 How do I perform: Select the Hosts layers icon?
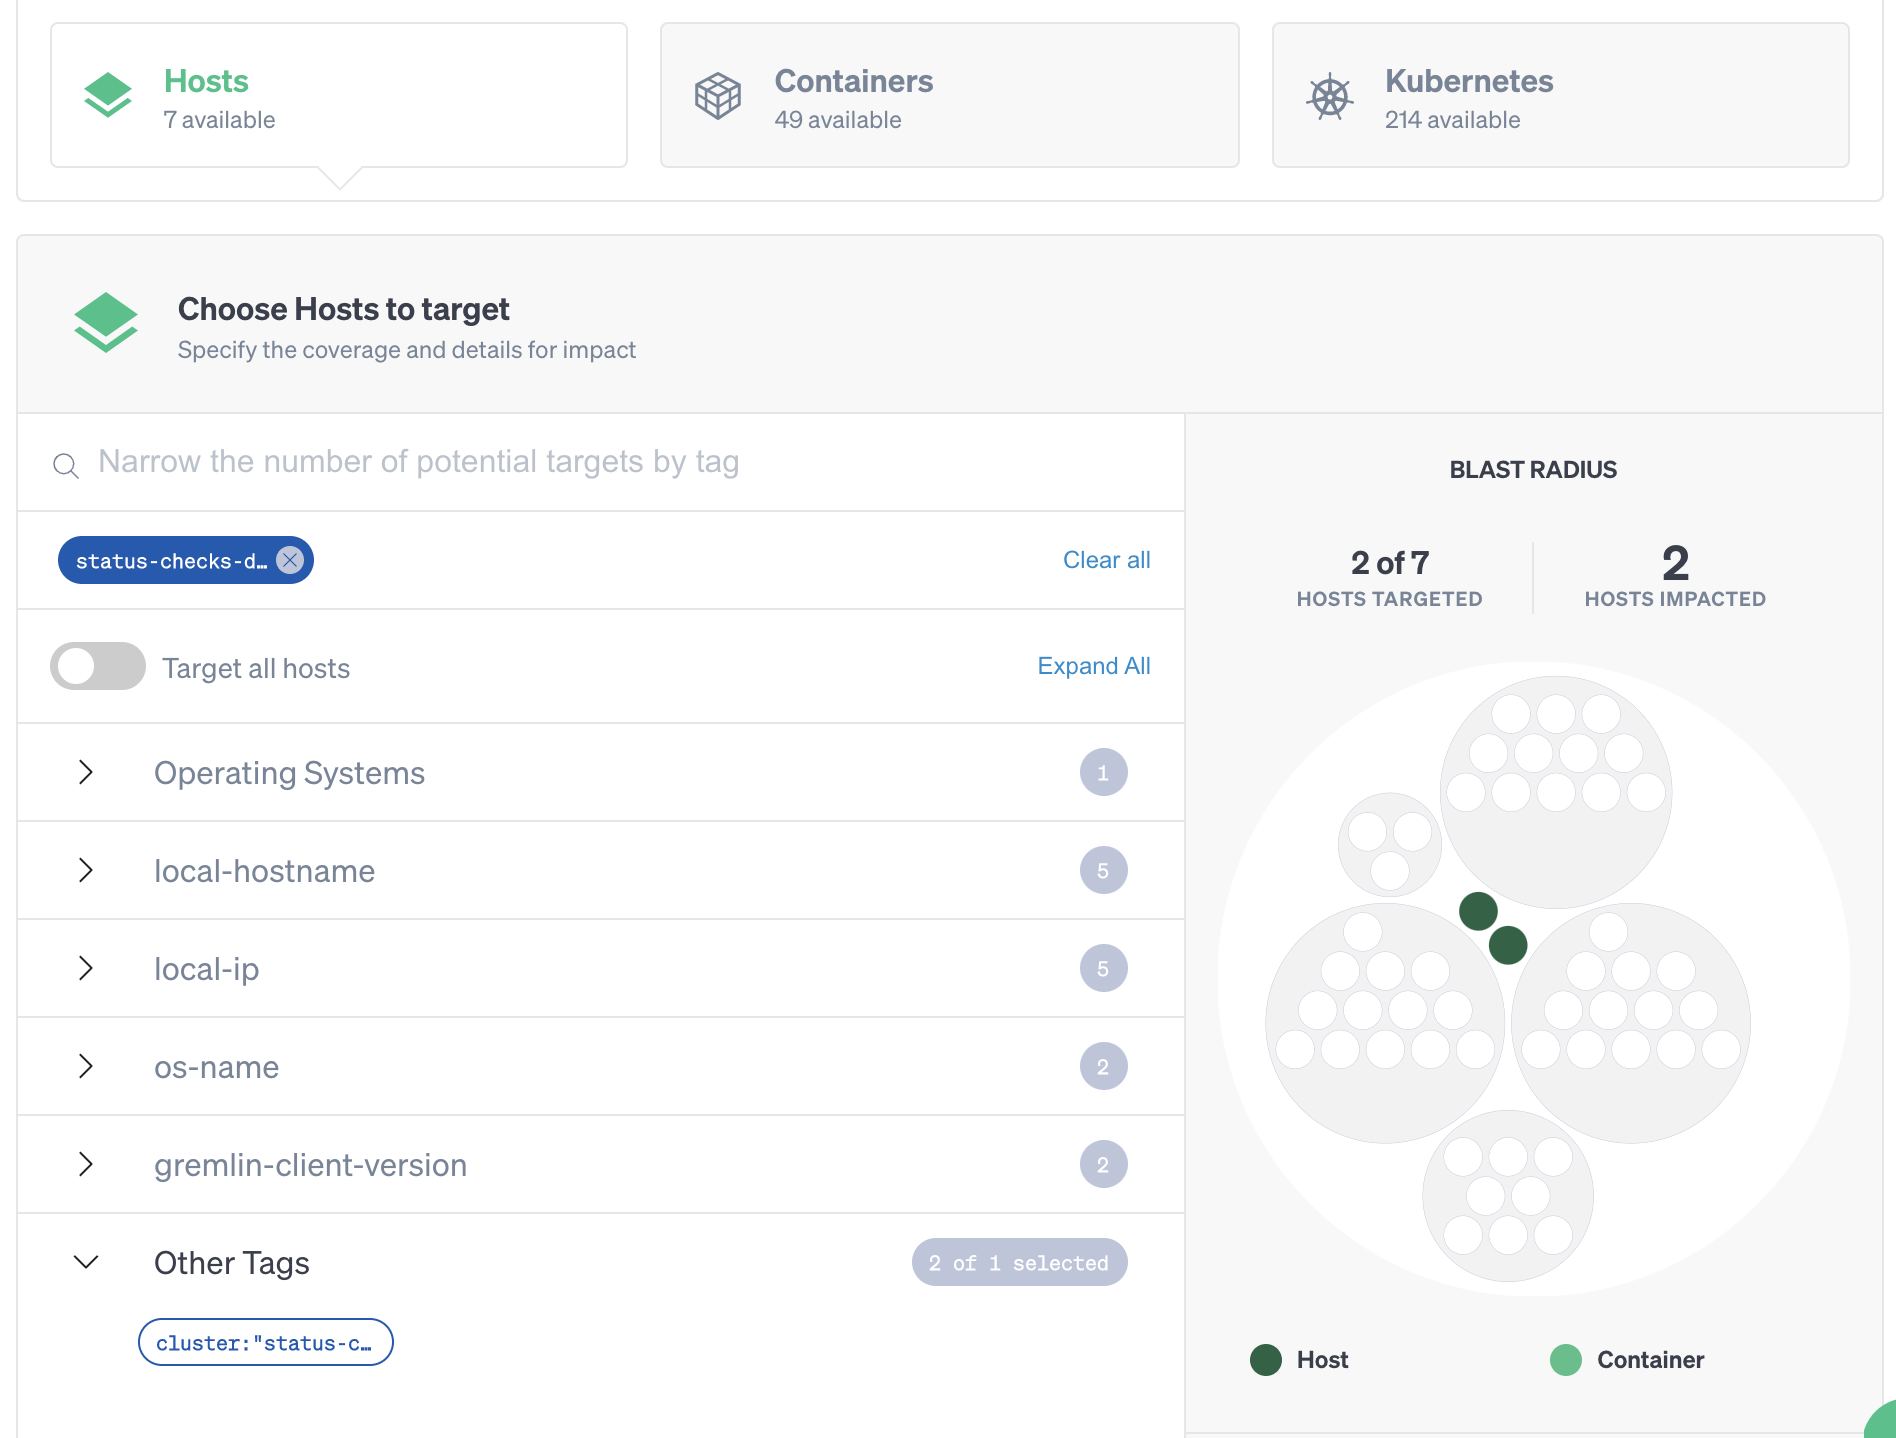(x=107, y=94)
